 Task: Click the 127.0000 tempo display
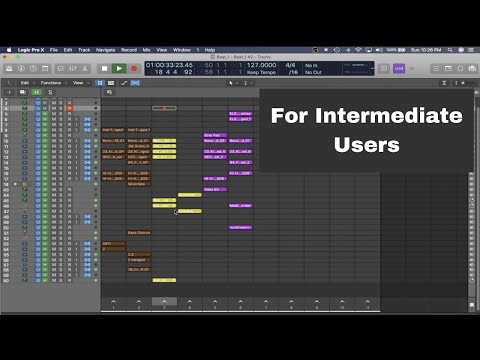tap(261, 65)
